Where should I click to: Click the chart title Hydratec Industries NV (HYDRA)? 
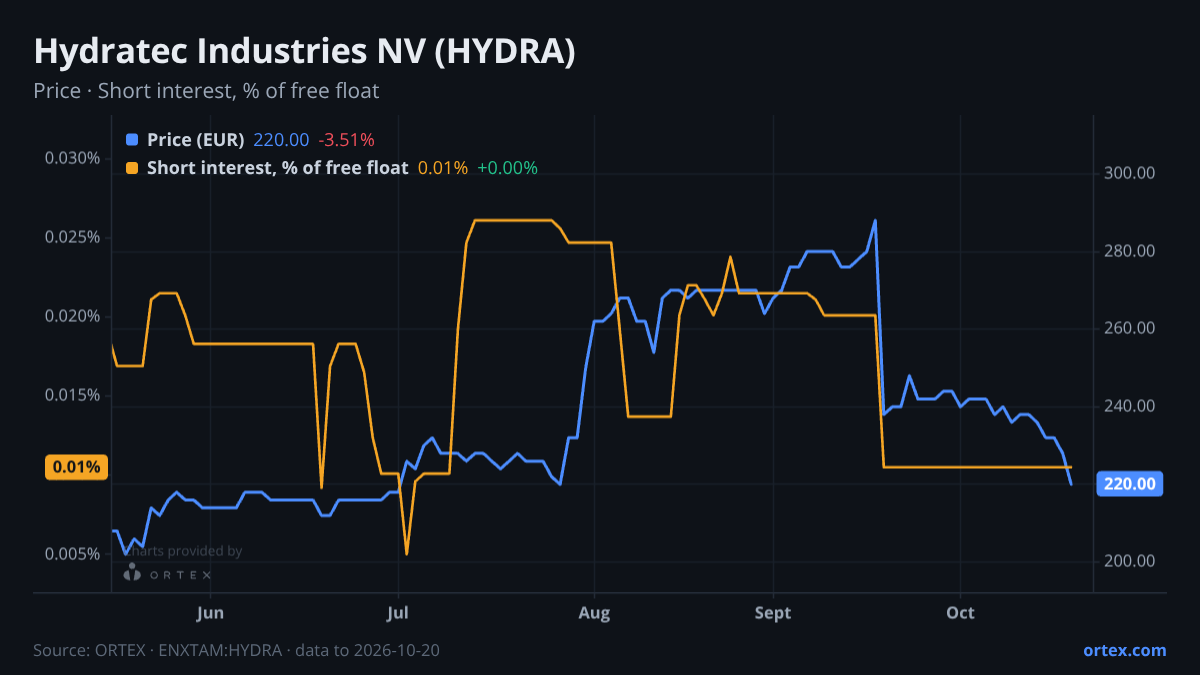click(304, 52)
